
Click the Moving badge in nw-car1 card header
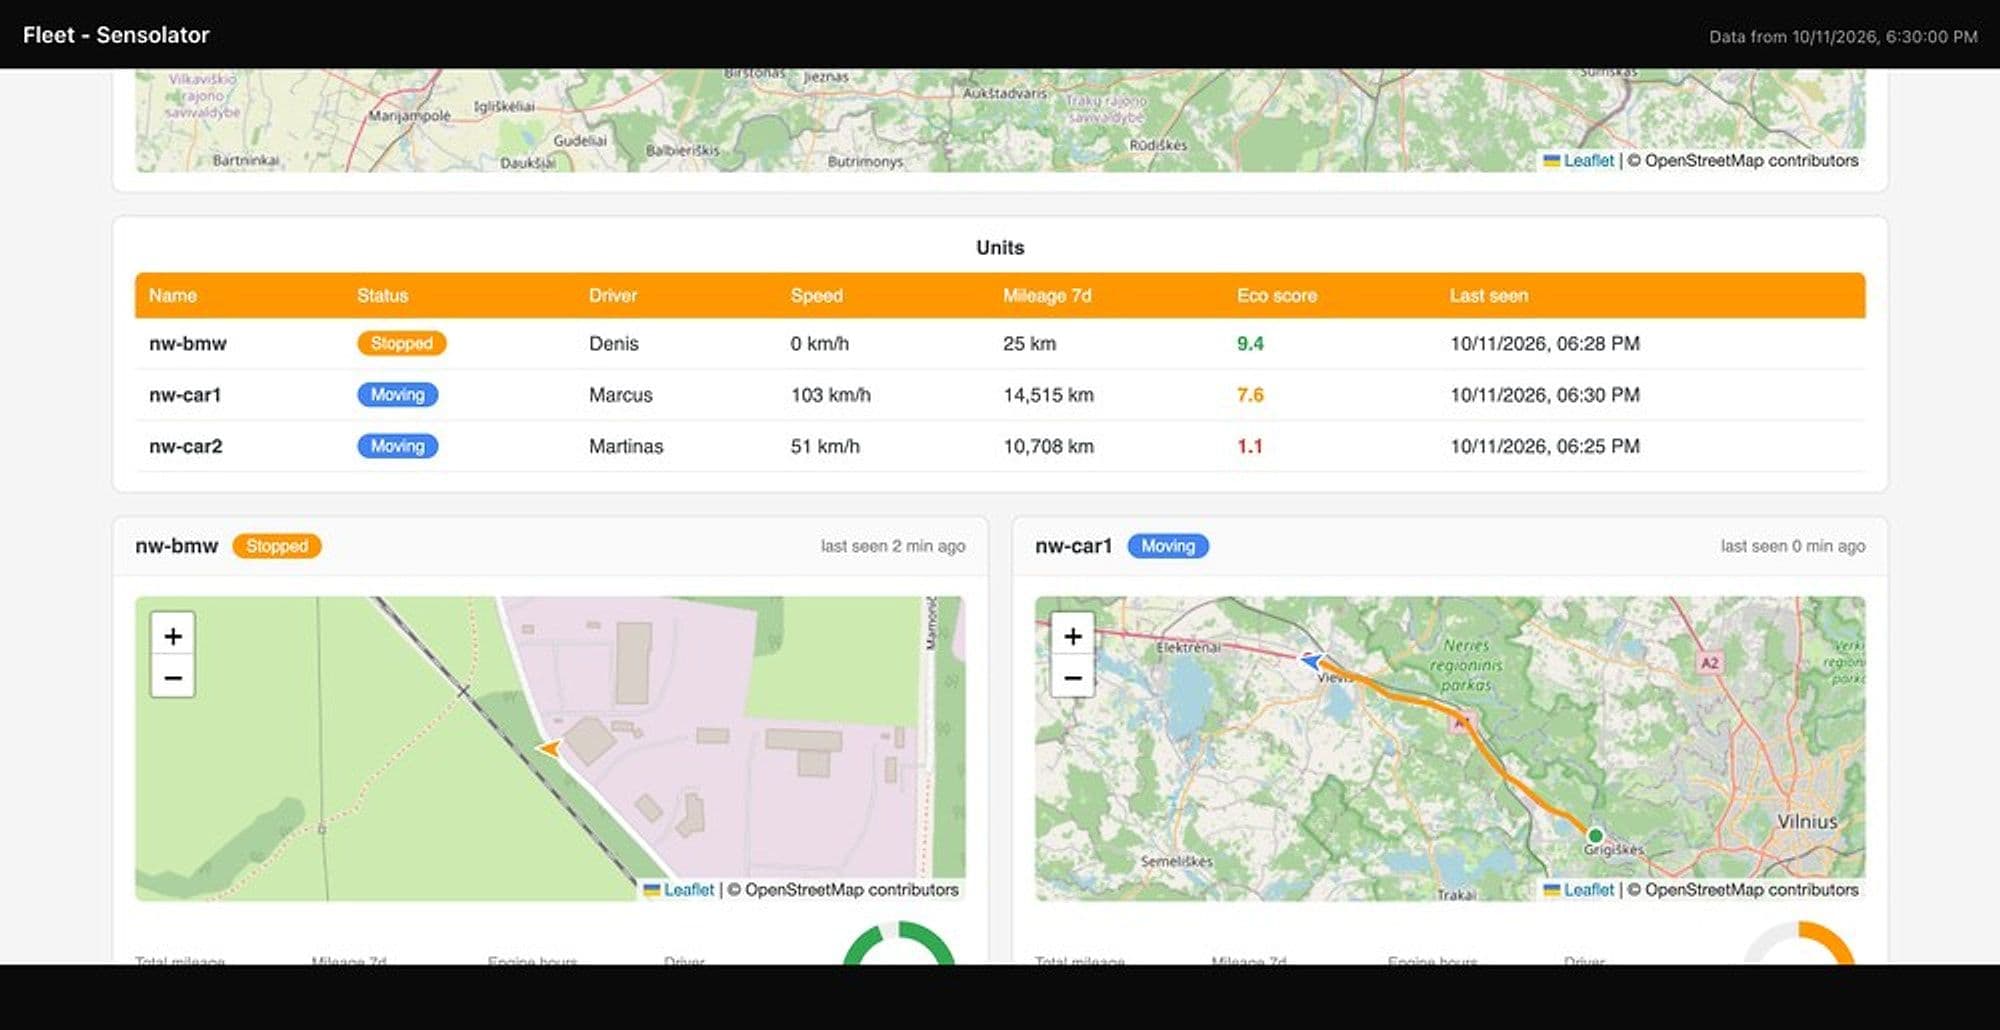tap(1168, 546)
